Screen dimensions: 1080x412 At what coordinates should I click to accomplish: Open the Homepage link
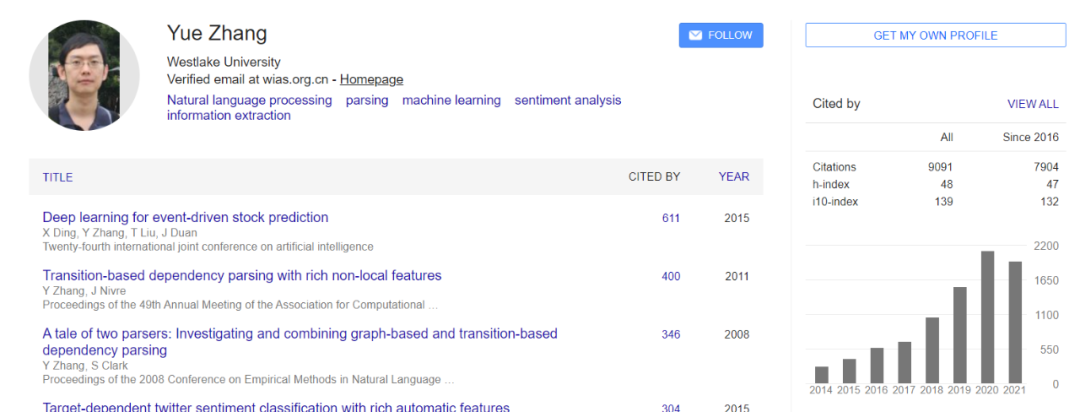point(371,79)
